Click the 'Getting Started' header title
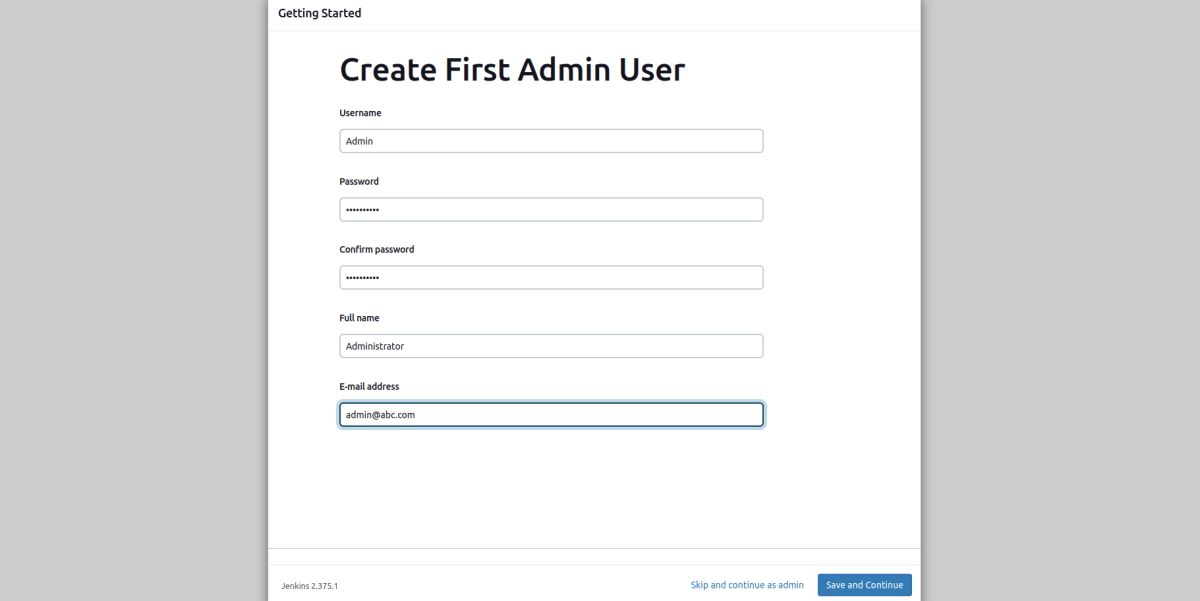The width and height of the screenshot is (1200, 601). pos(320,13)
